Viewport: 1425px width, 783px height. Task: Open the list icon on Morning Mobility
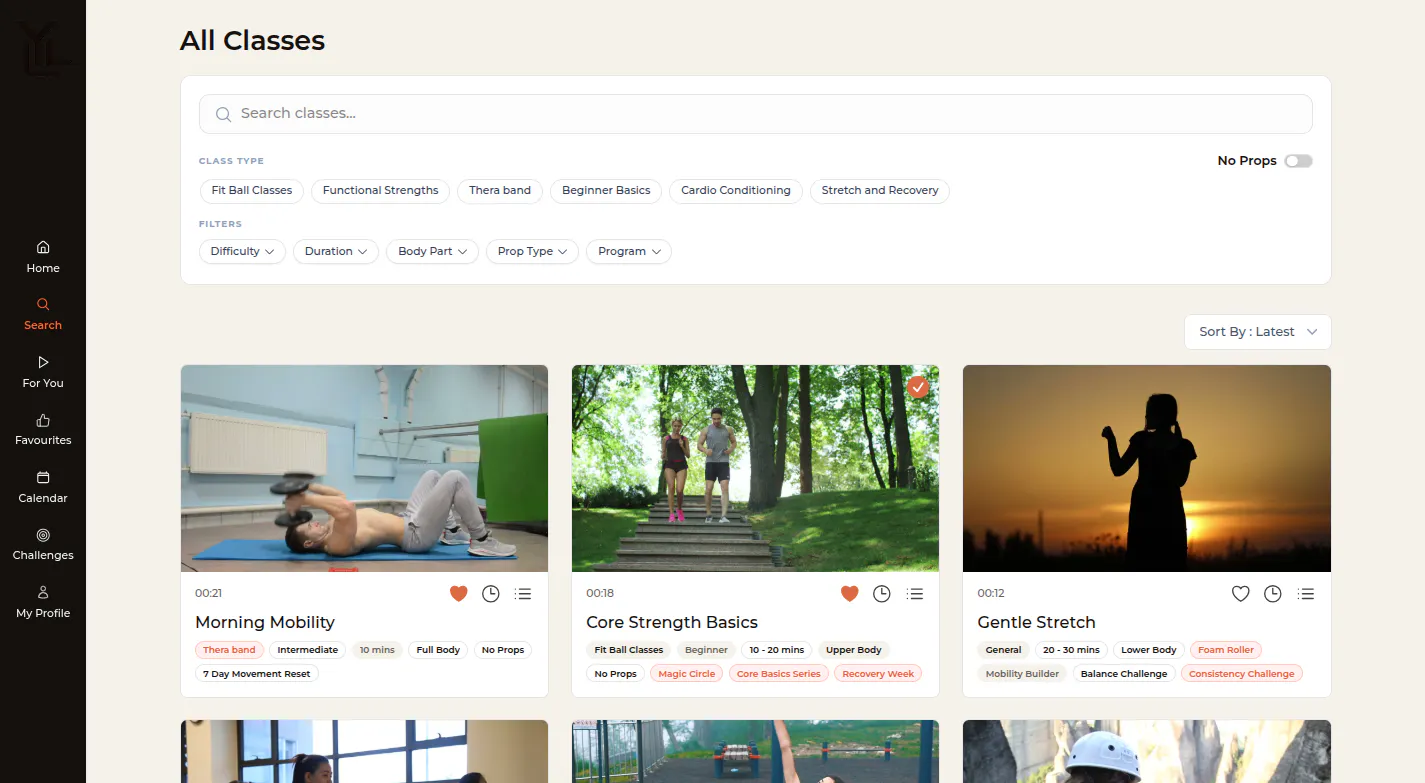click(523, 594)
